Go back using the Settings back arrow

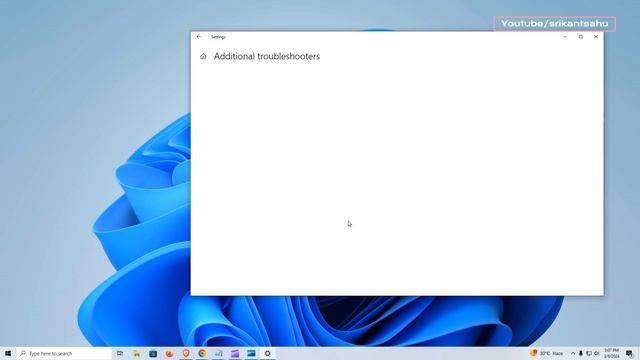(199, 37)
